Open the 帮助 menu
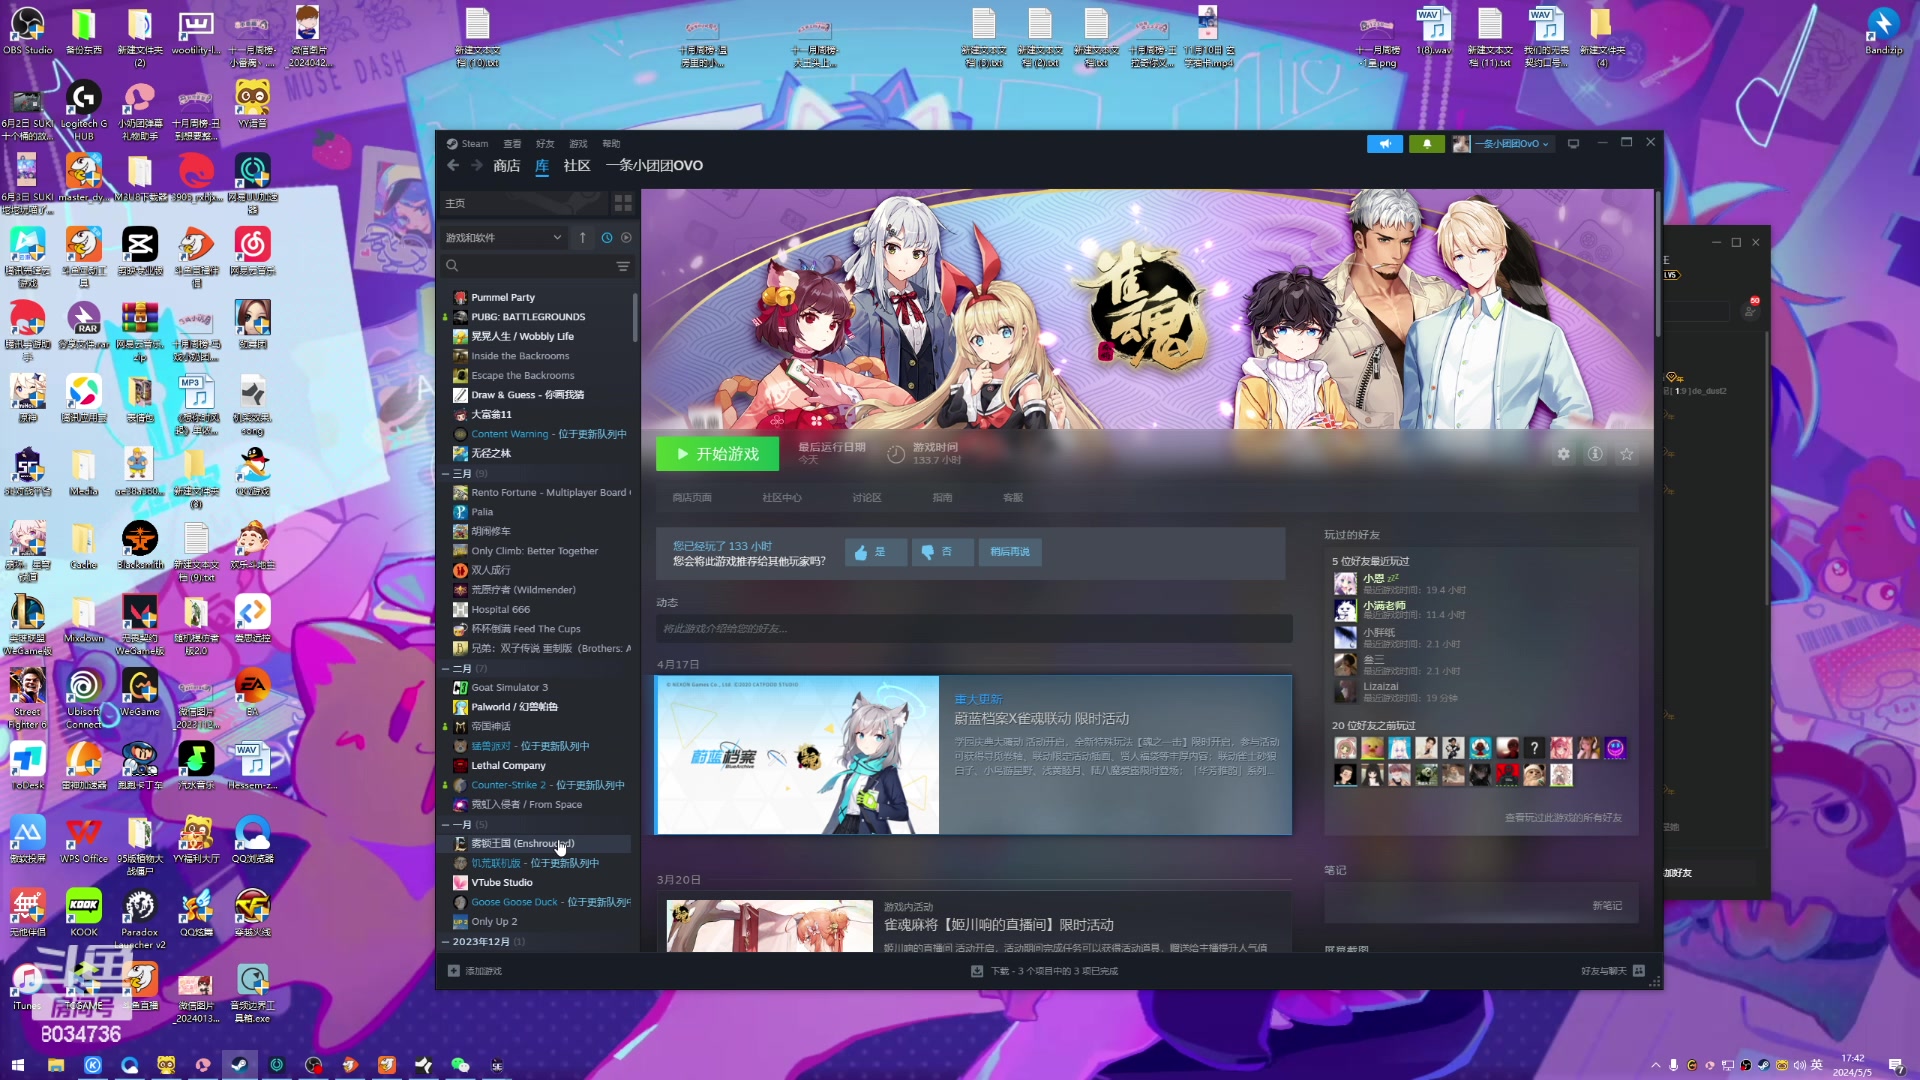 pos(611,144)
